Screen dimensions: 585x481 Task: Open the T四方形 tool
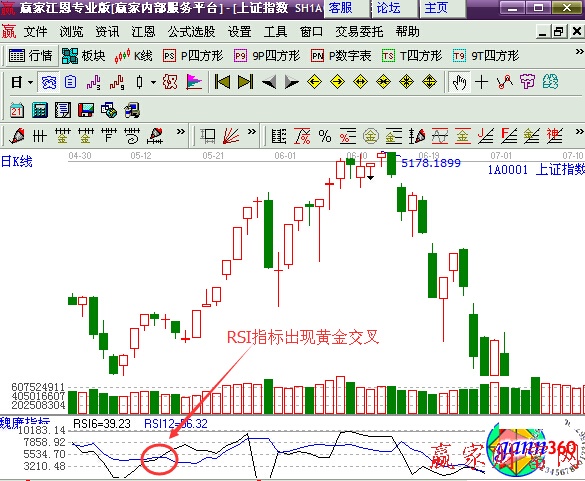coord(412,56)
